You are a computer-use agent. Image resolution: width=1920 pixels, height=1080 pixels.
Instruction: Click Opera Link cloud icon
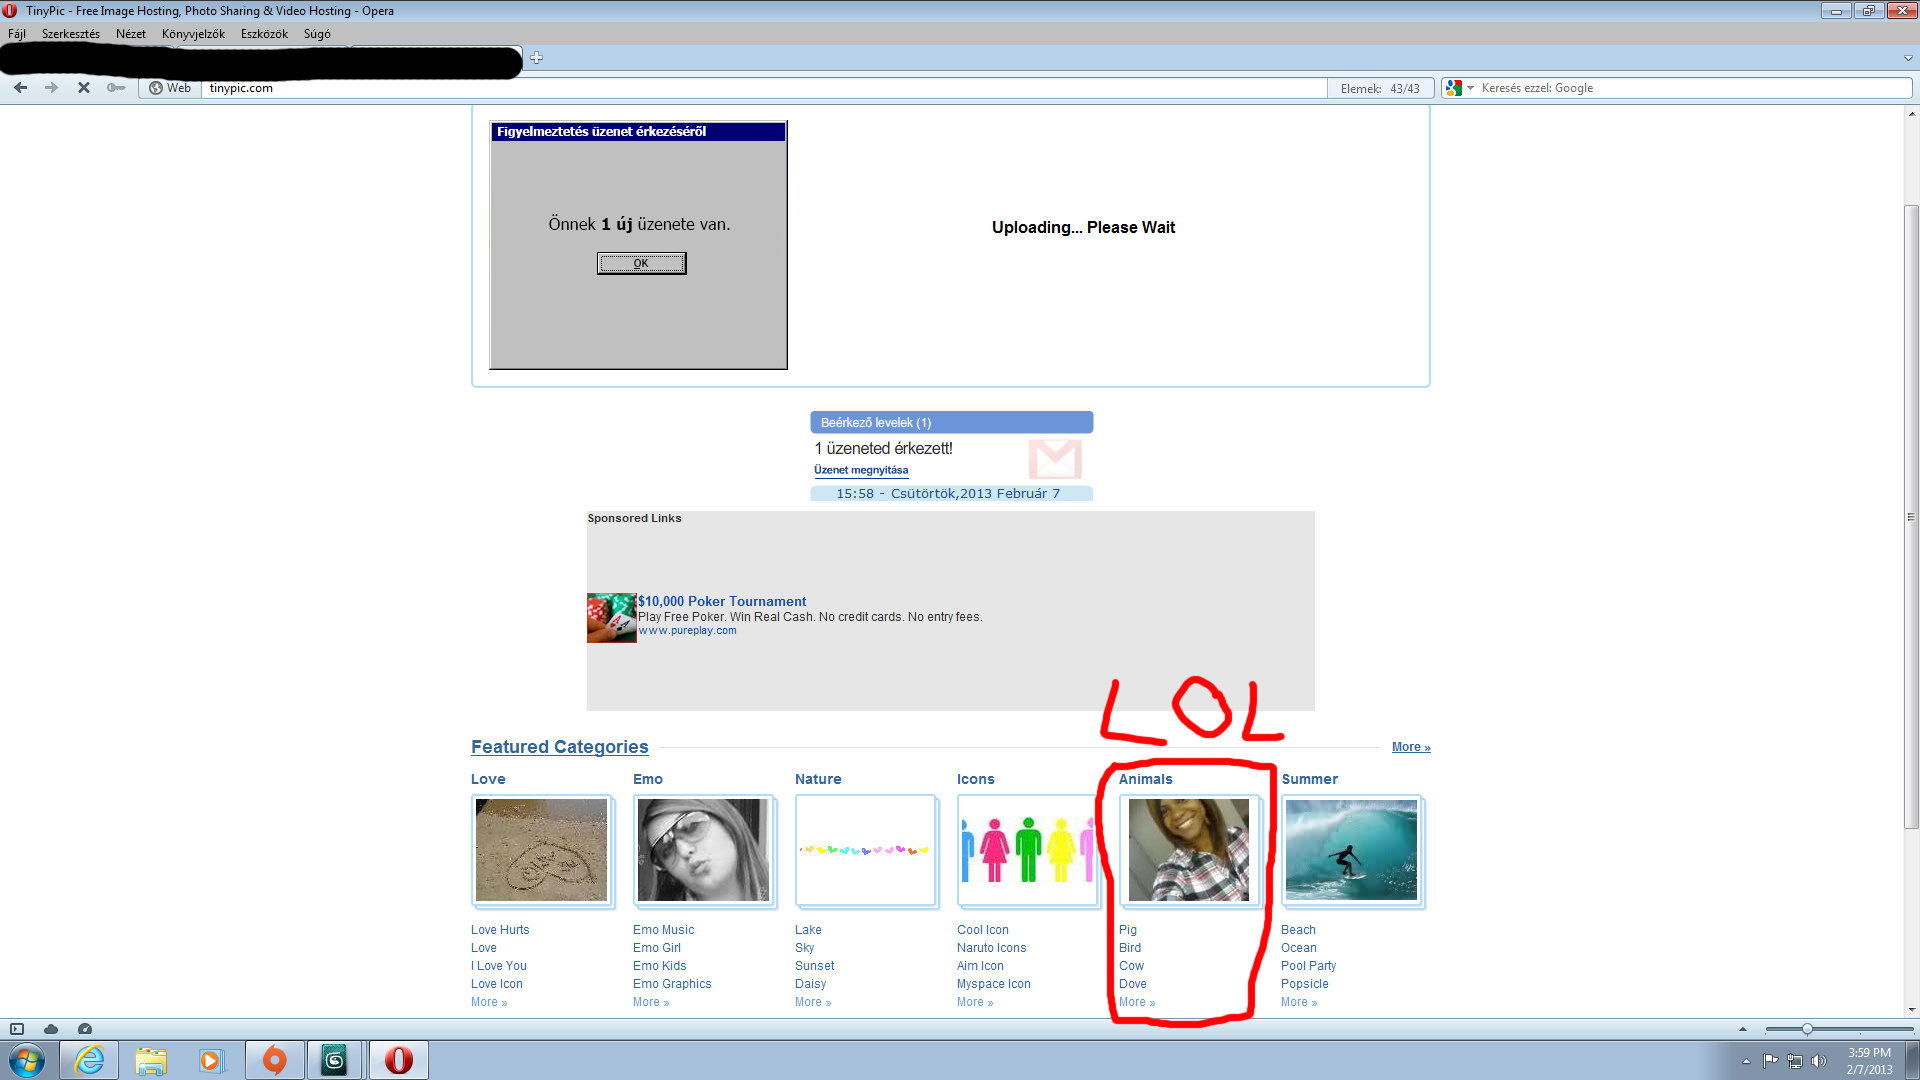coord(51,1029)
